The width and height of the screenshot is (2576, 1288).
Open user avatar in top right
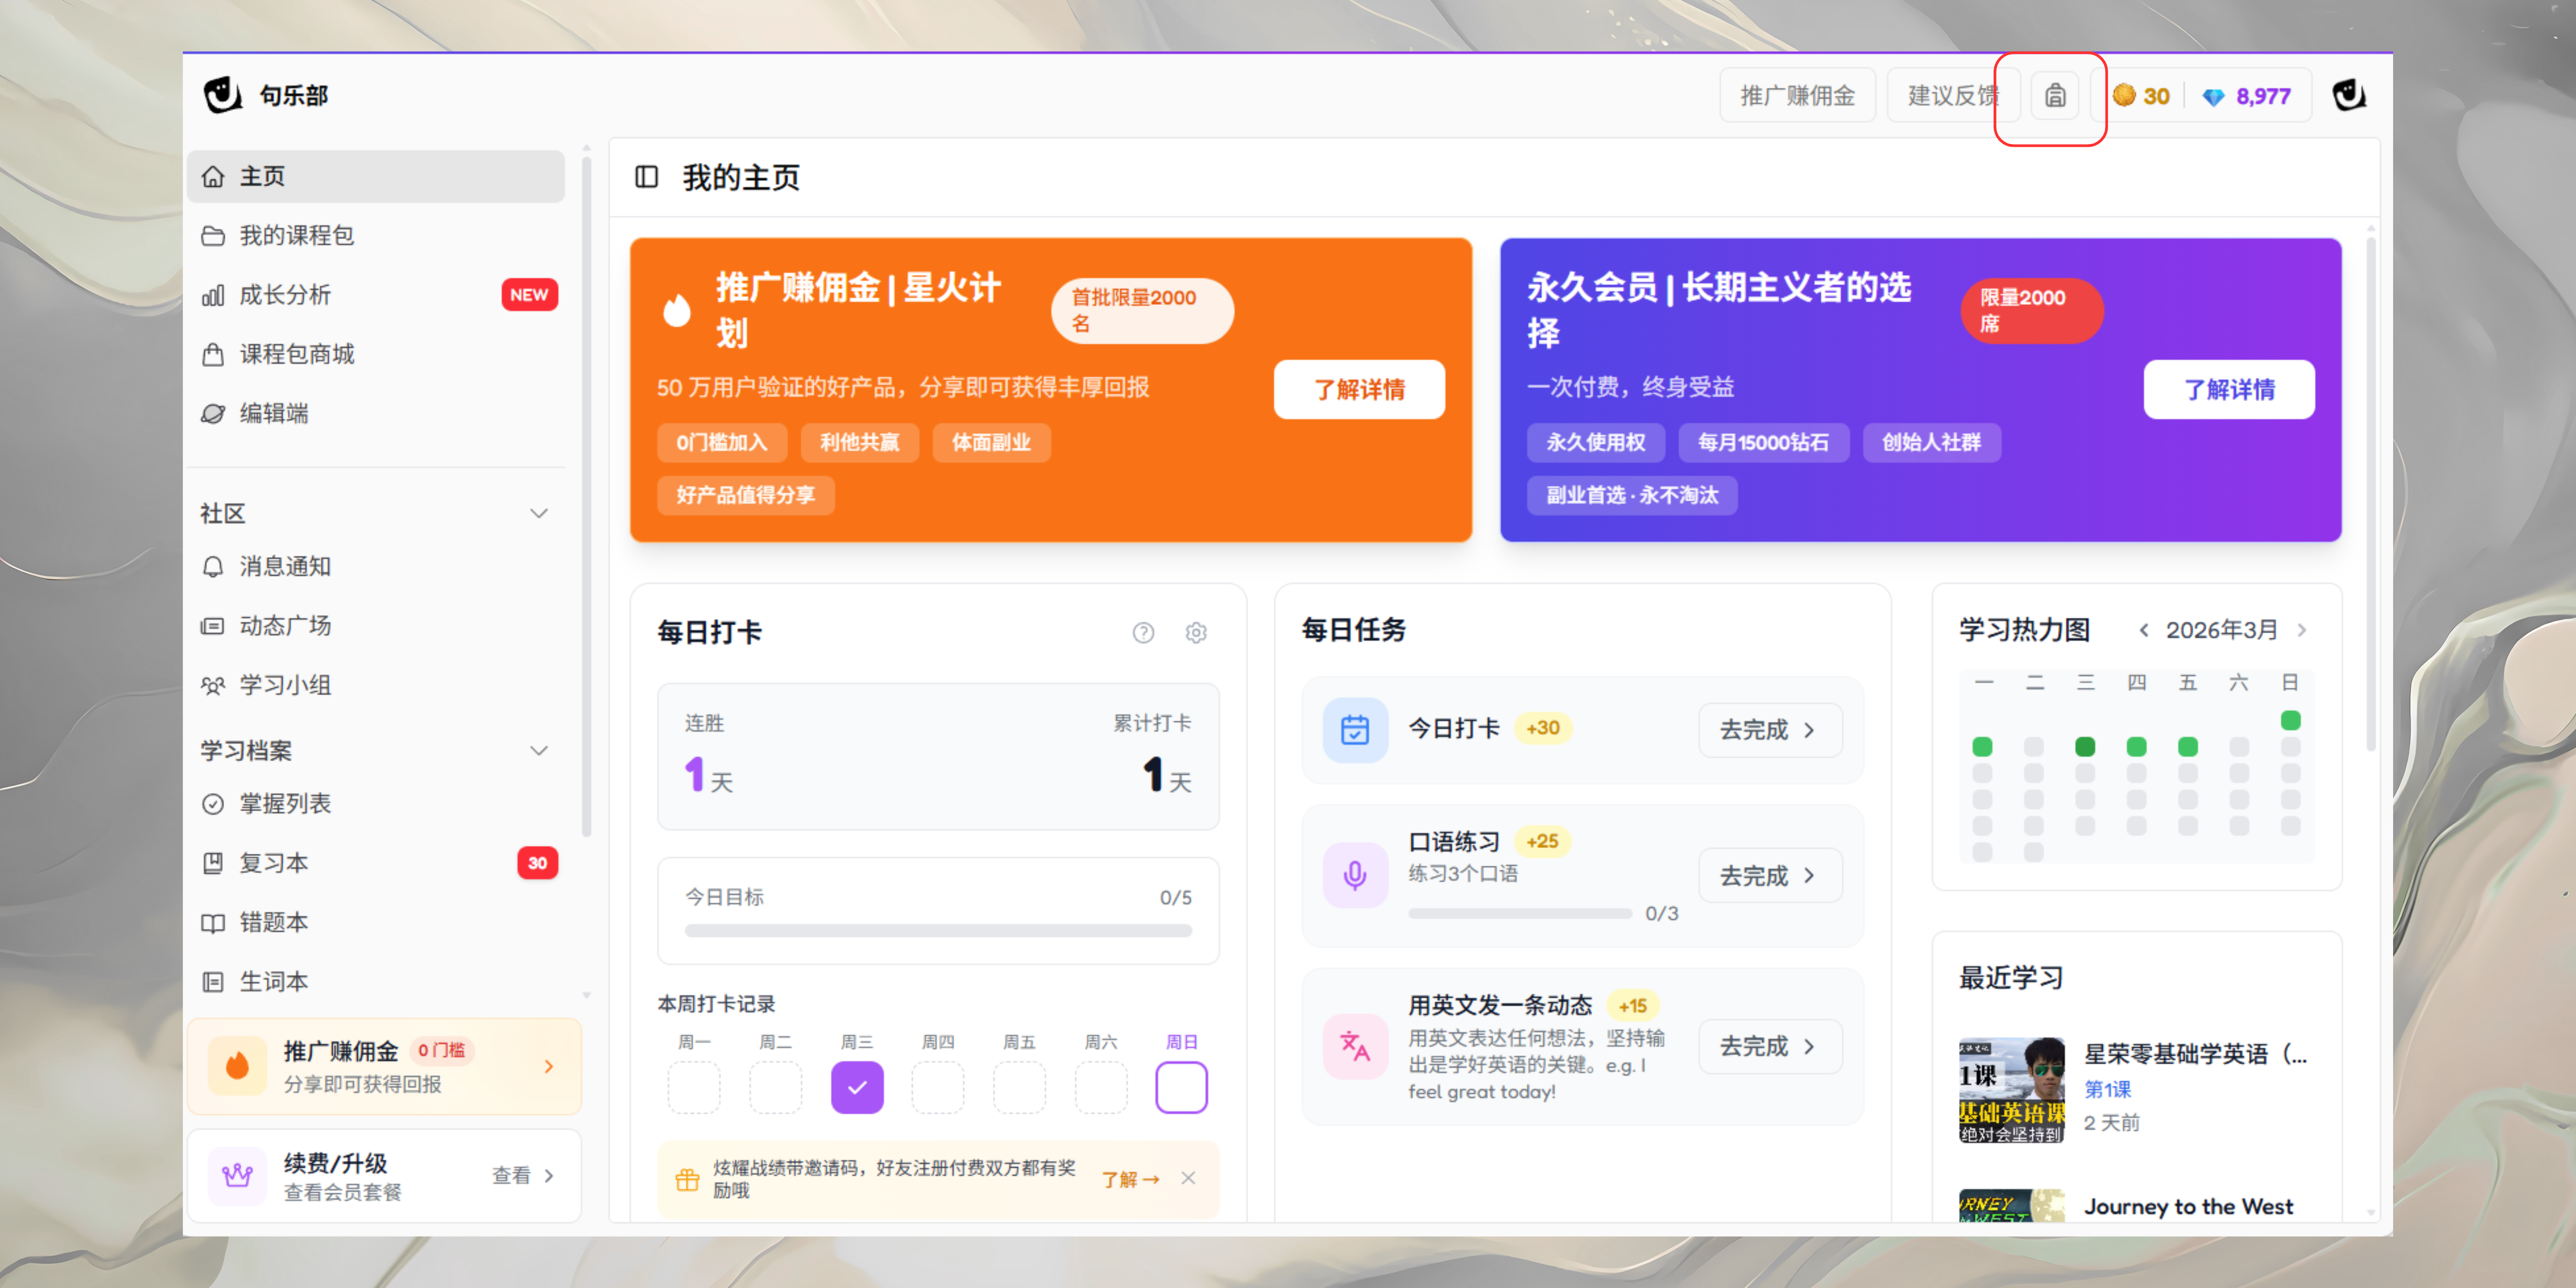[2347, 96]
